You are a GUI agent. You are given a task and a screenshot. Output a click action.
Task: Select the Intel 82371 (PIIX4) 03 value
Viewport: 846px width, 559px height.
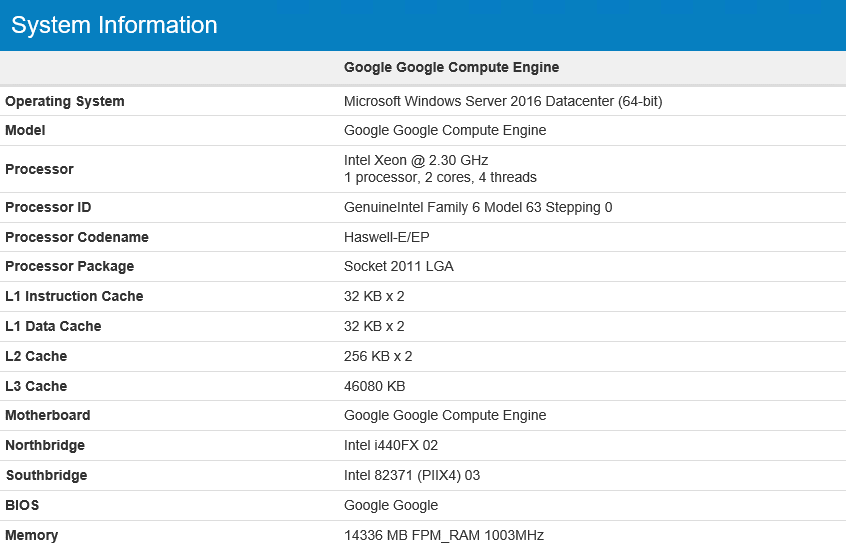tap(412, 475)
